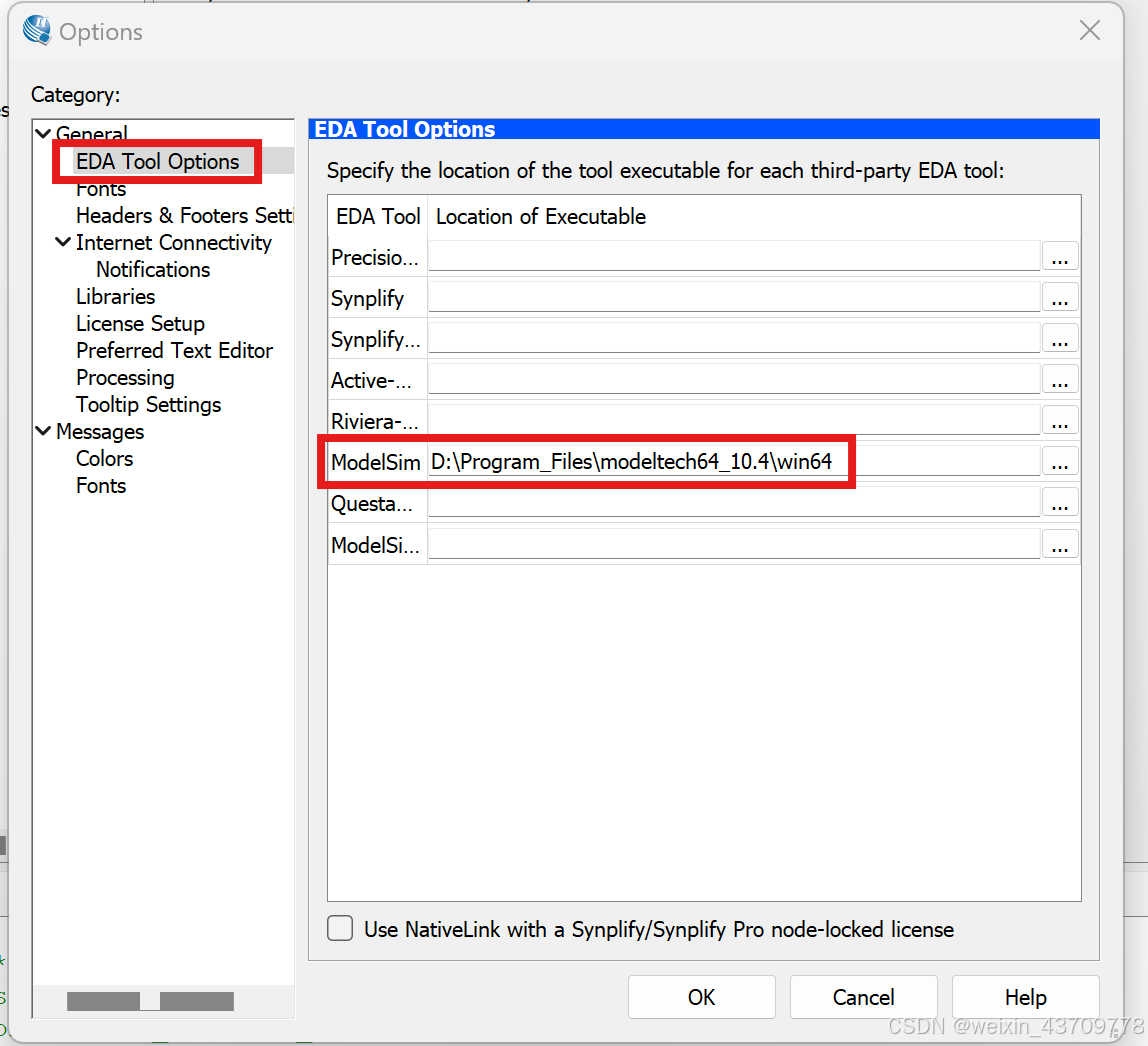Collapse the Internet Connectivity tree node

(x=64, y=242)
